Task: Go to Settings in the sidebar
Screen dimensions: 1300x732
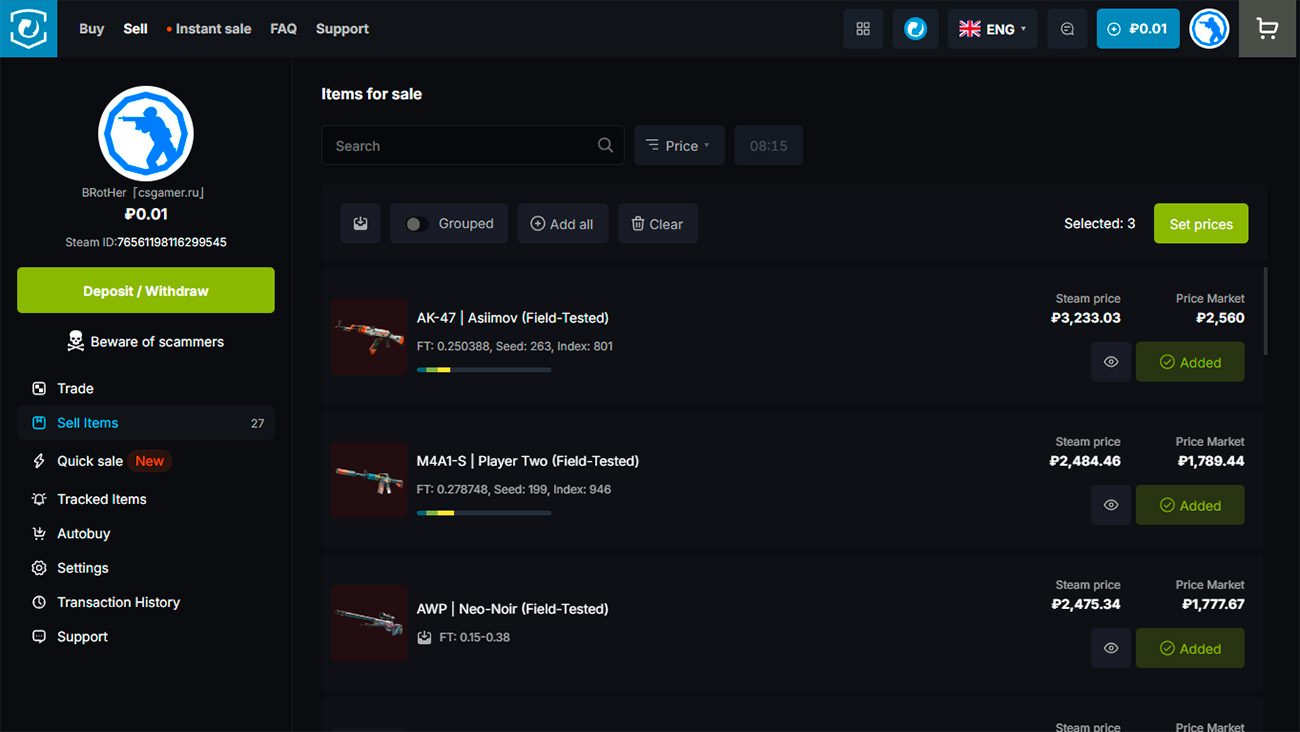Action: coord(146,568)
